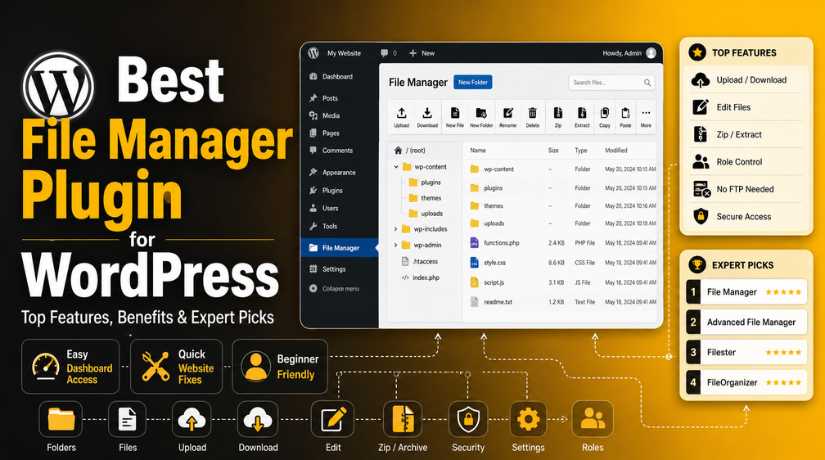The image size is (825, 460).
Task: Click the Paste toolbar icon
Action: pyautogui.click(x=625, y=113)
